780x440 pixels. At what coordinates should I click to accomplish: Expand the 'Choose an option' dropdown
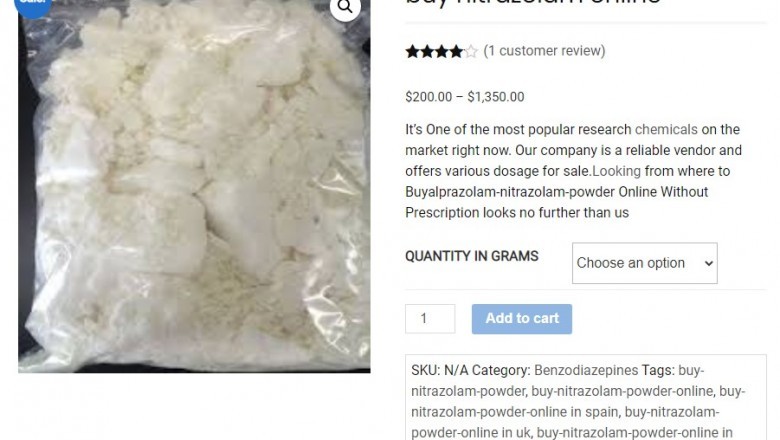point(644,263)
